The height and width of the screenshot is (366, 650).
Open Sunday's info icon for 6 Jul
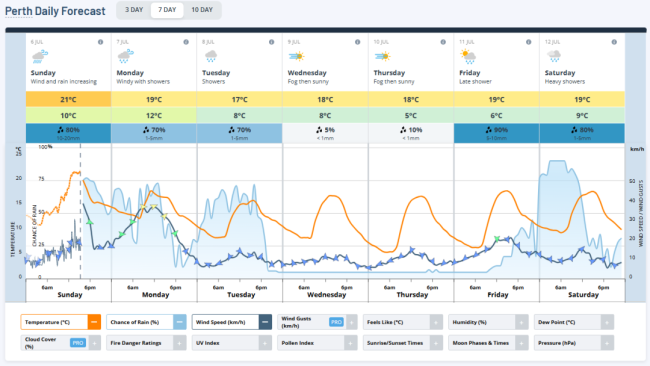pos(100,42)
